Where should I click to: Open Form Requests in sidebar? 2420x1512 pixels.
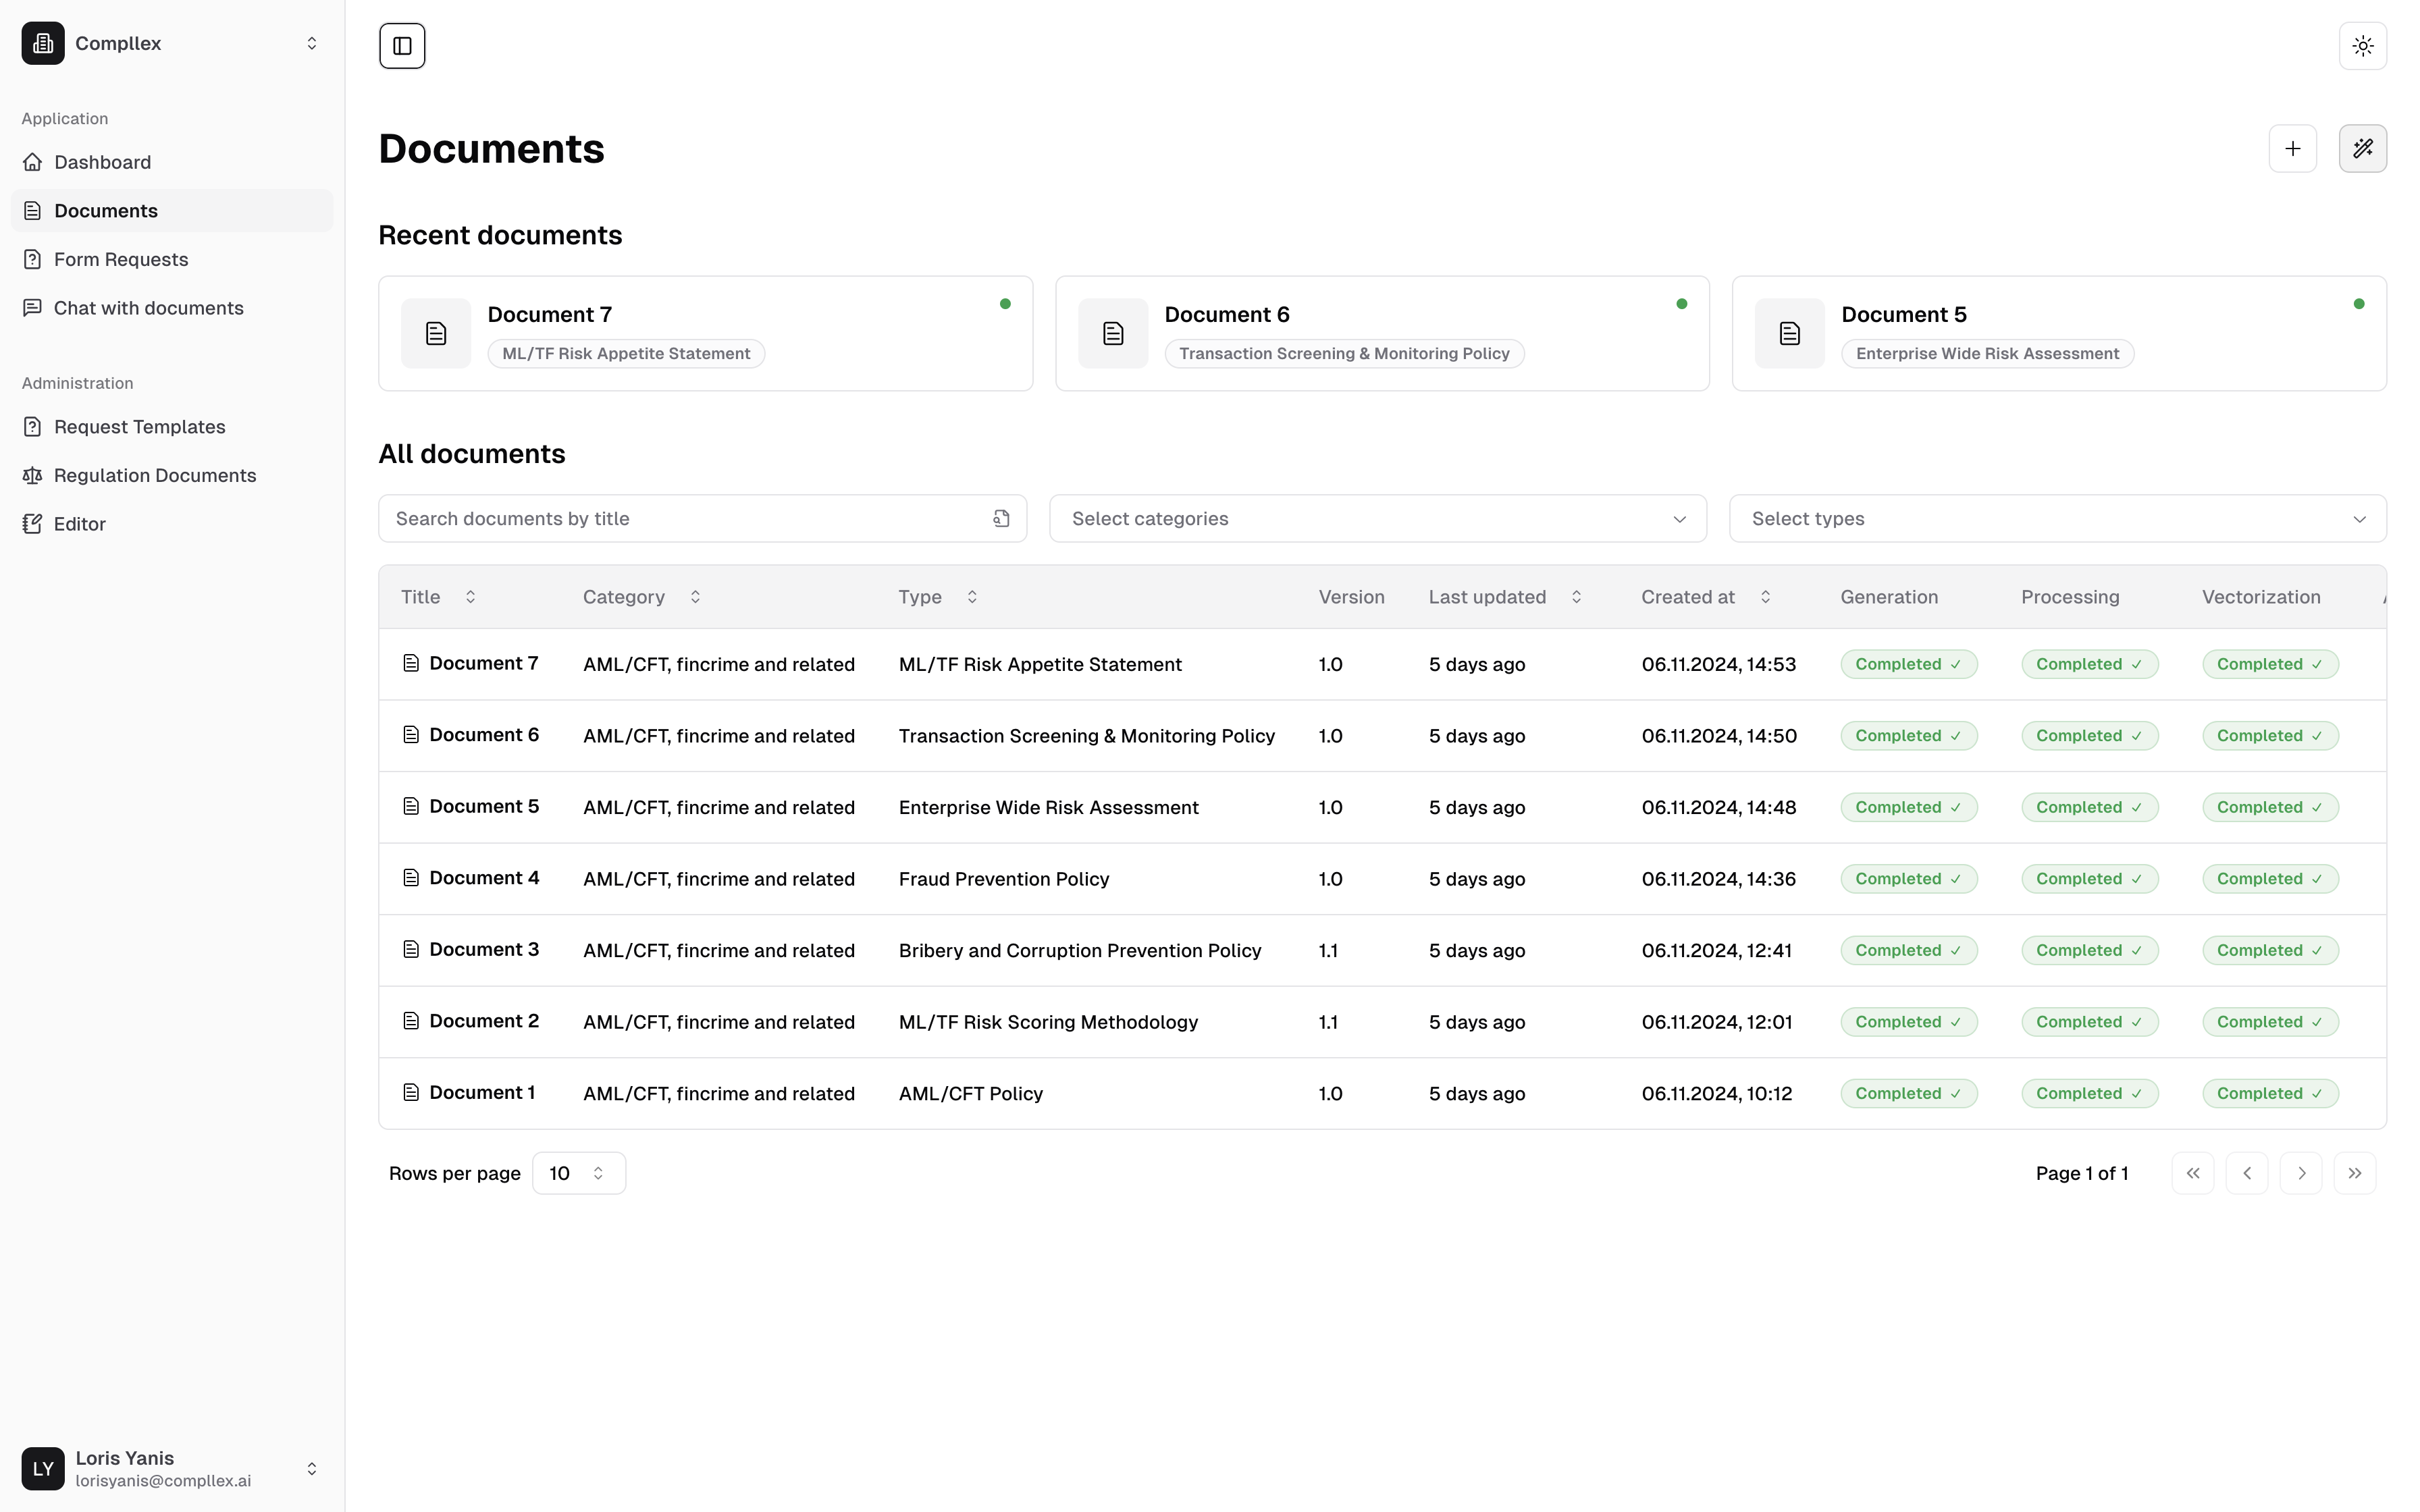click(172, 259)
